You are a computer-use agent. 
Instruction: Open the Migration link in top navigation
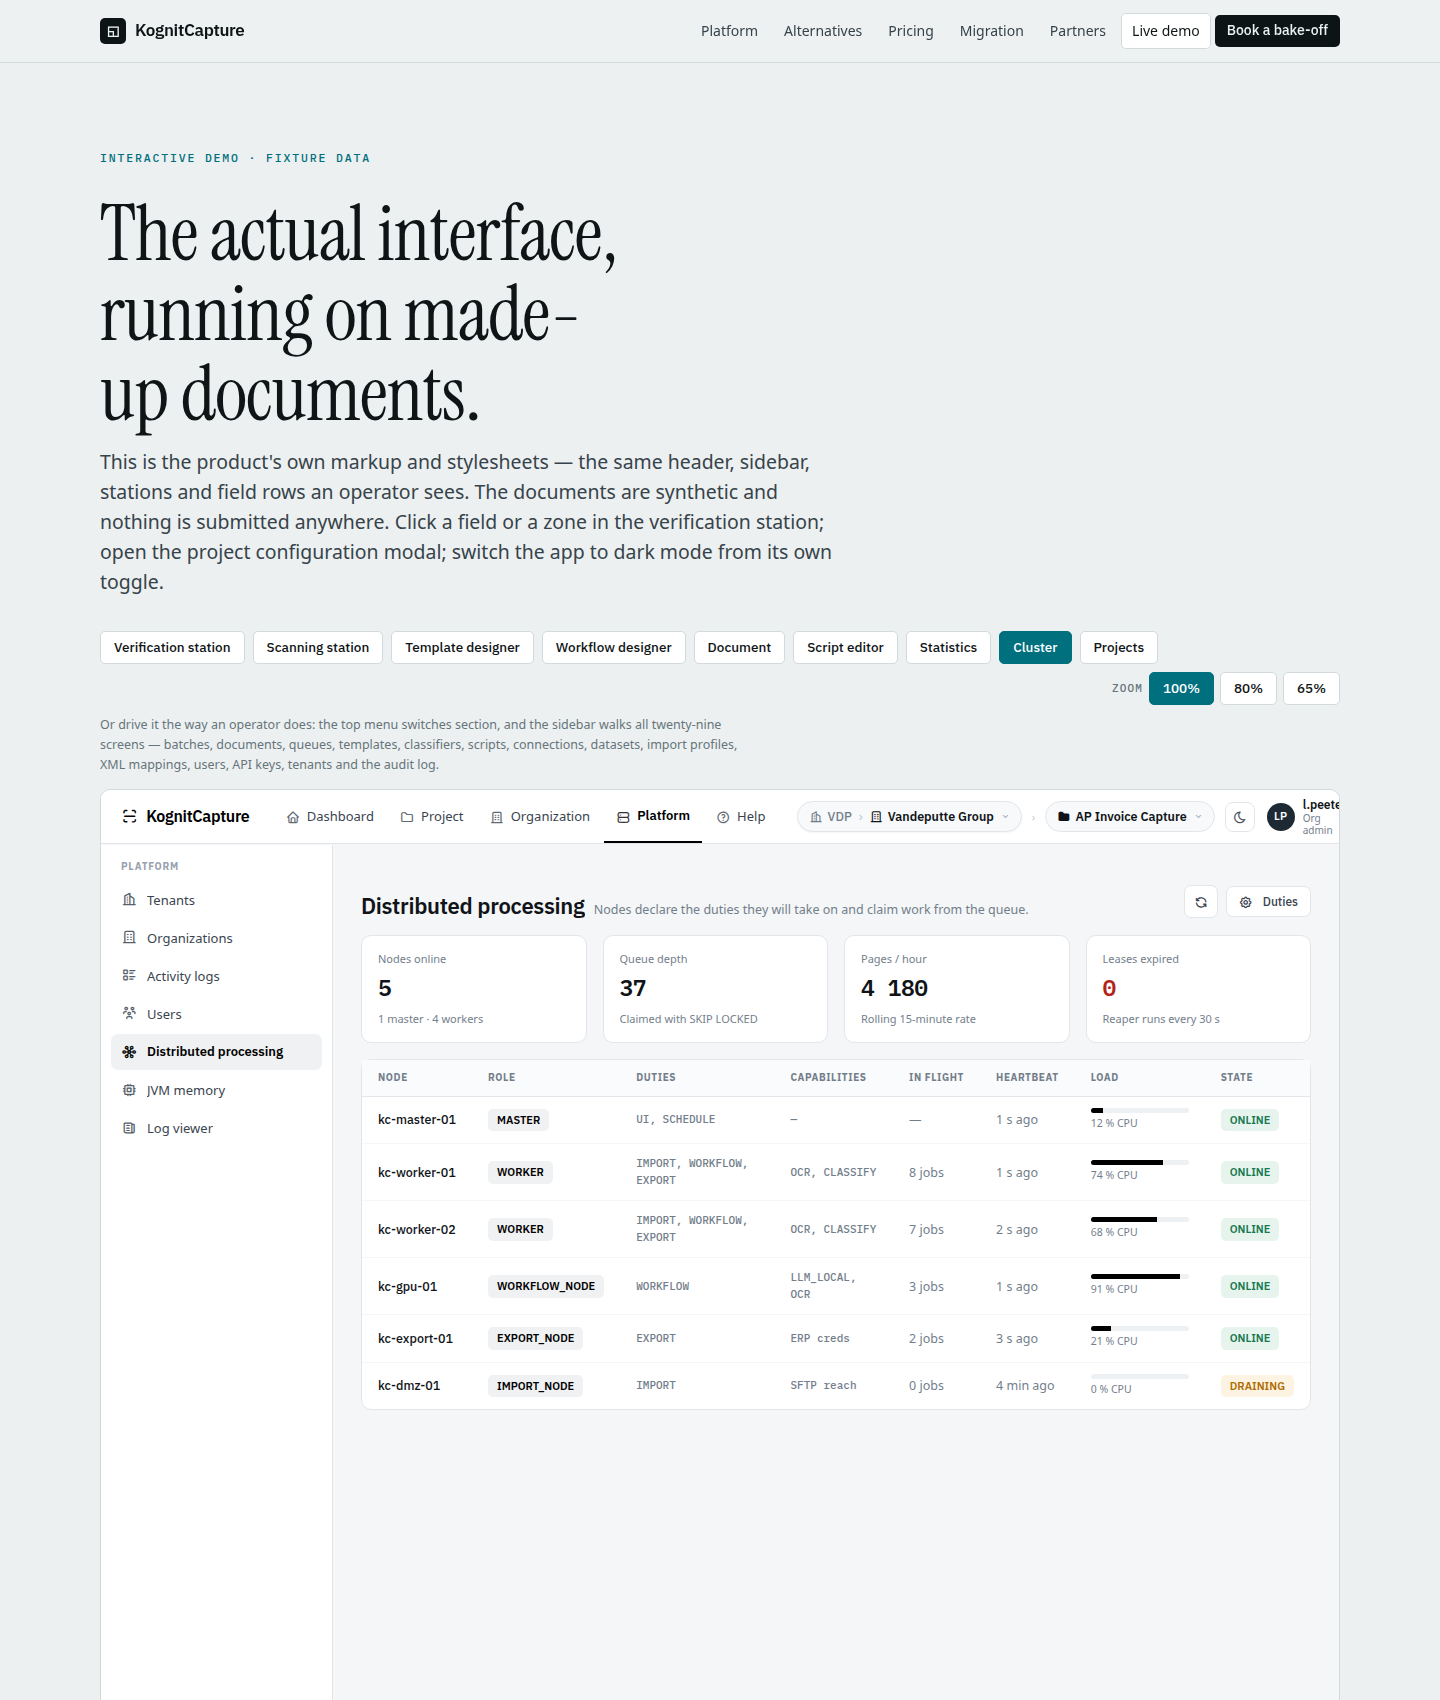click(x=992, y=31)
